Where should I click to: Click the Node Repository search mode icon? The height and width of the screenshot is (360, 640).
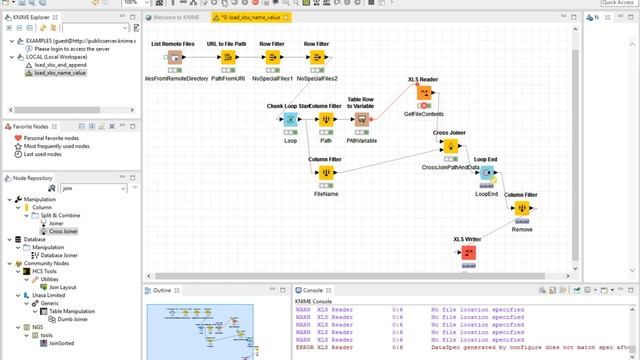click(52, 188)
